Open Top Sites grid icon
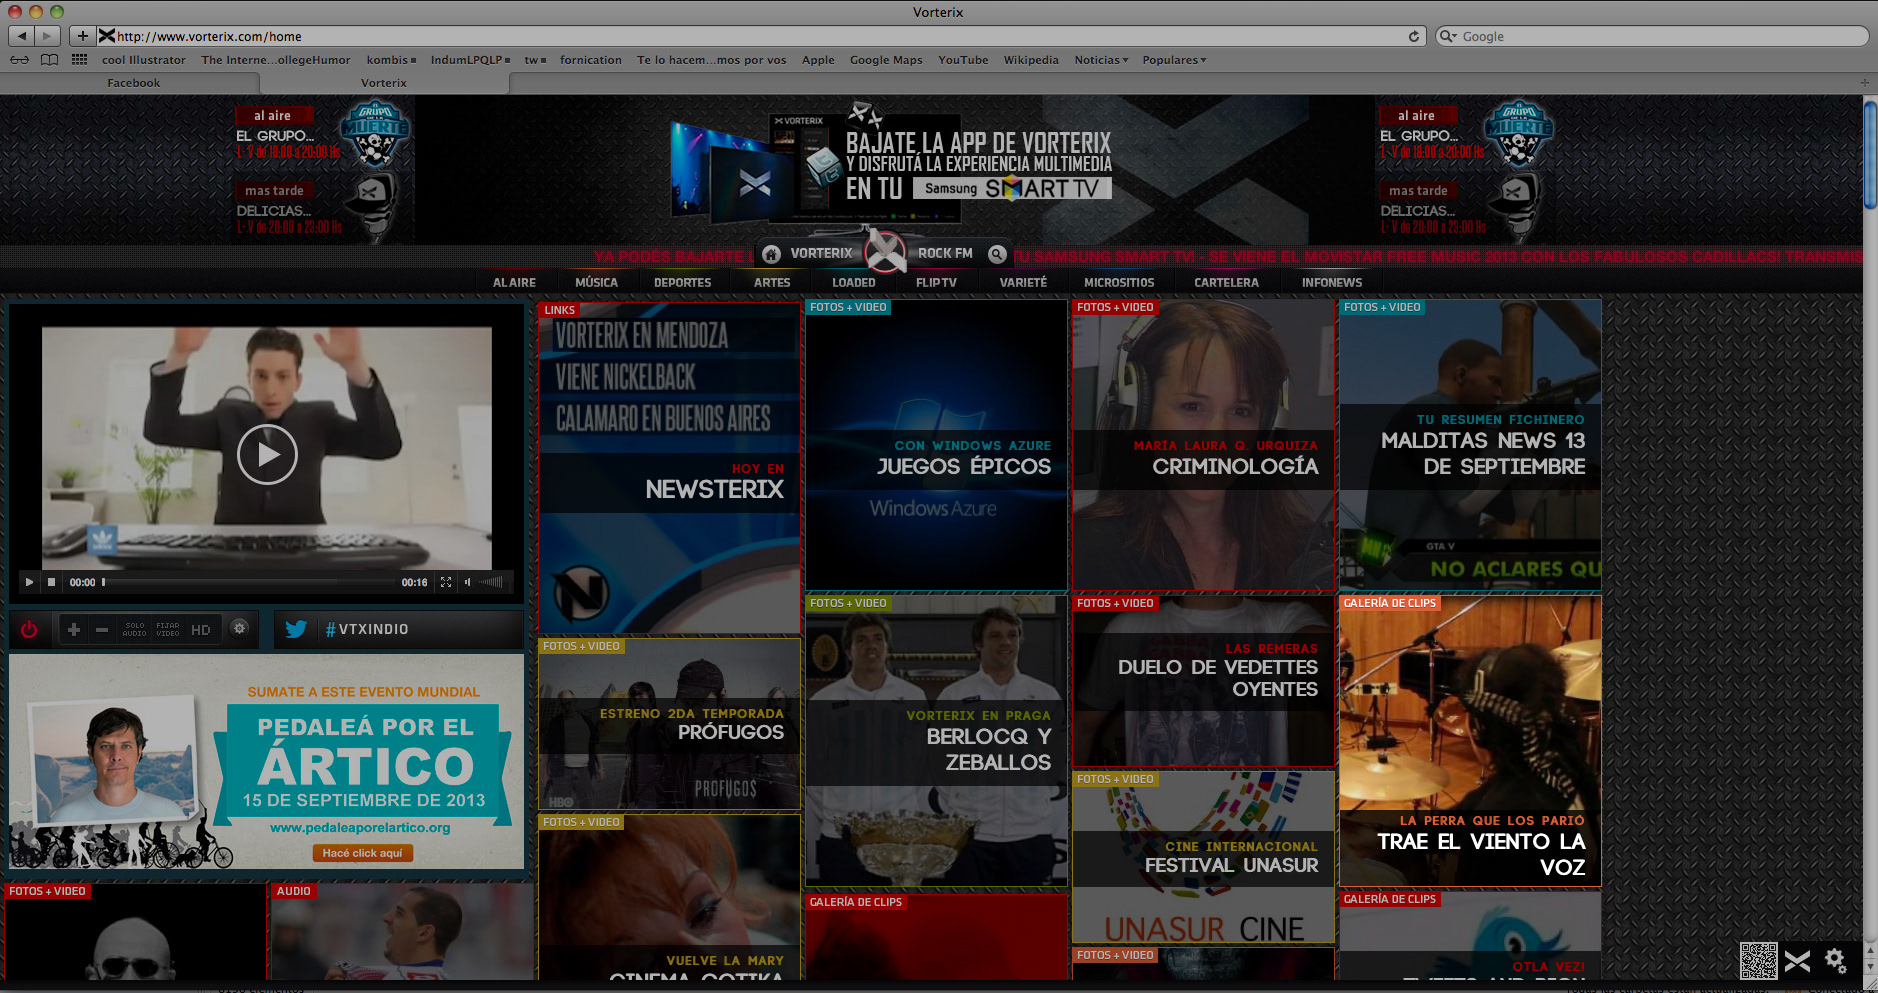The height and width of the screenshot is (993, 1878). coord(80,60)
